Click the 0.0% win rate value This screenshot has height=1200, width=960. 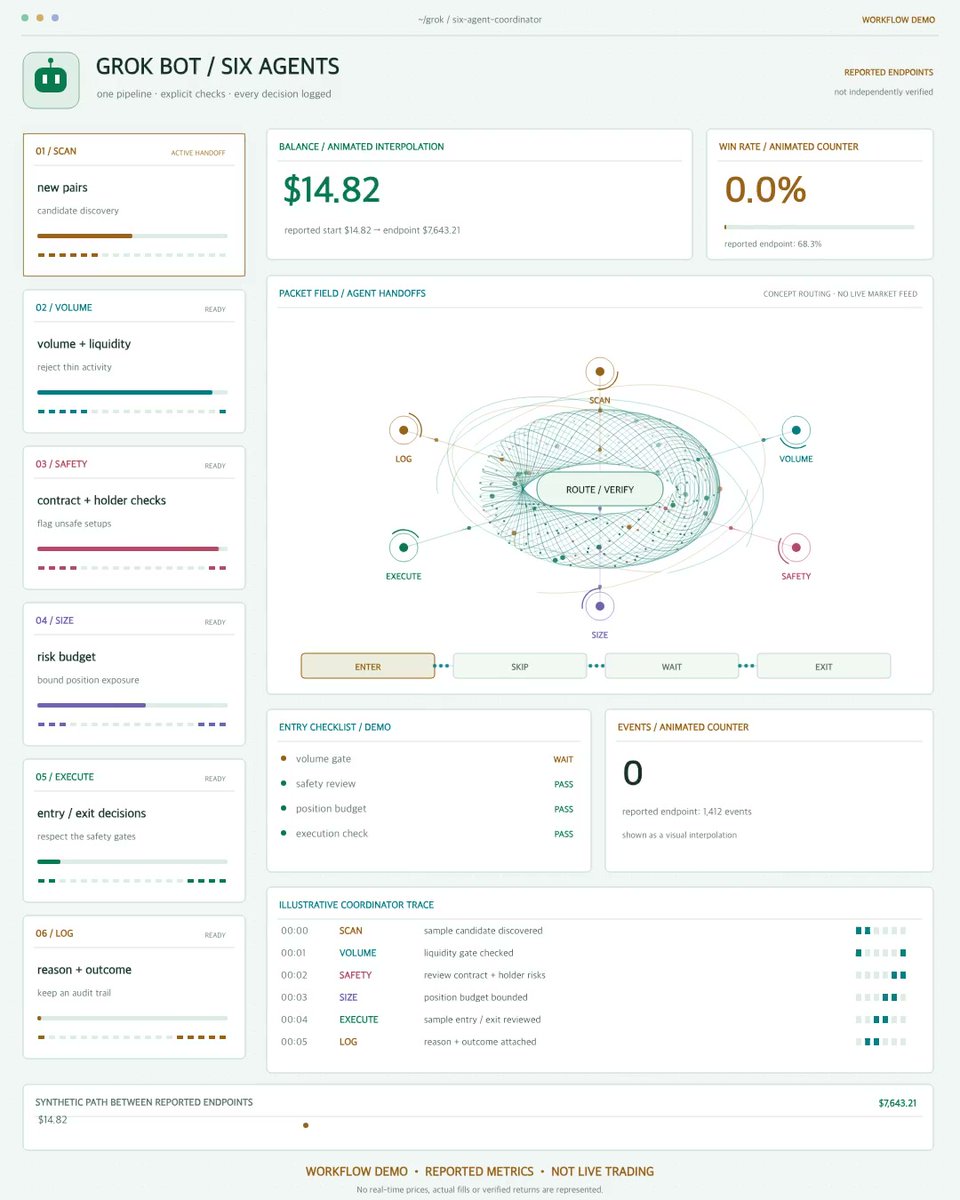pyautogui.click(x=765, y=190)
